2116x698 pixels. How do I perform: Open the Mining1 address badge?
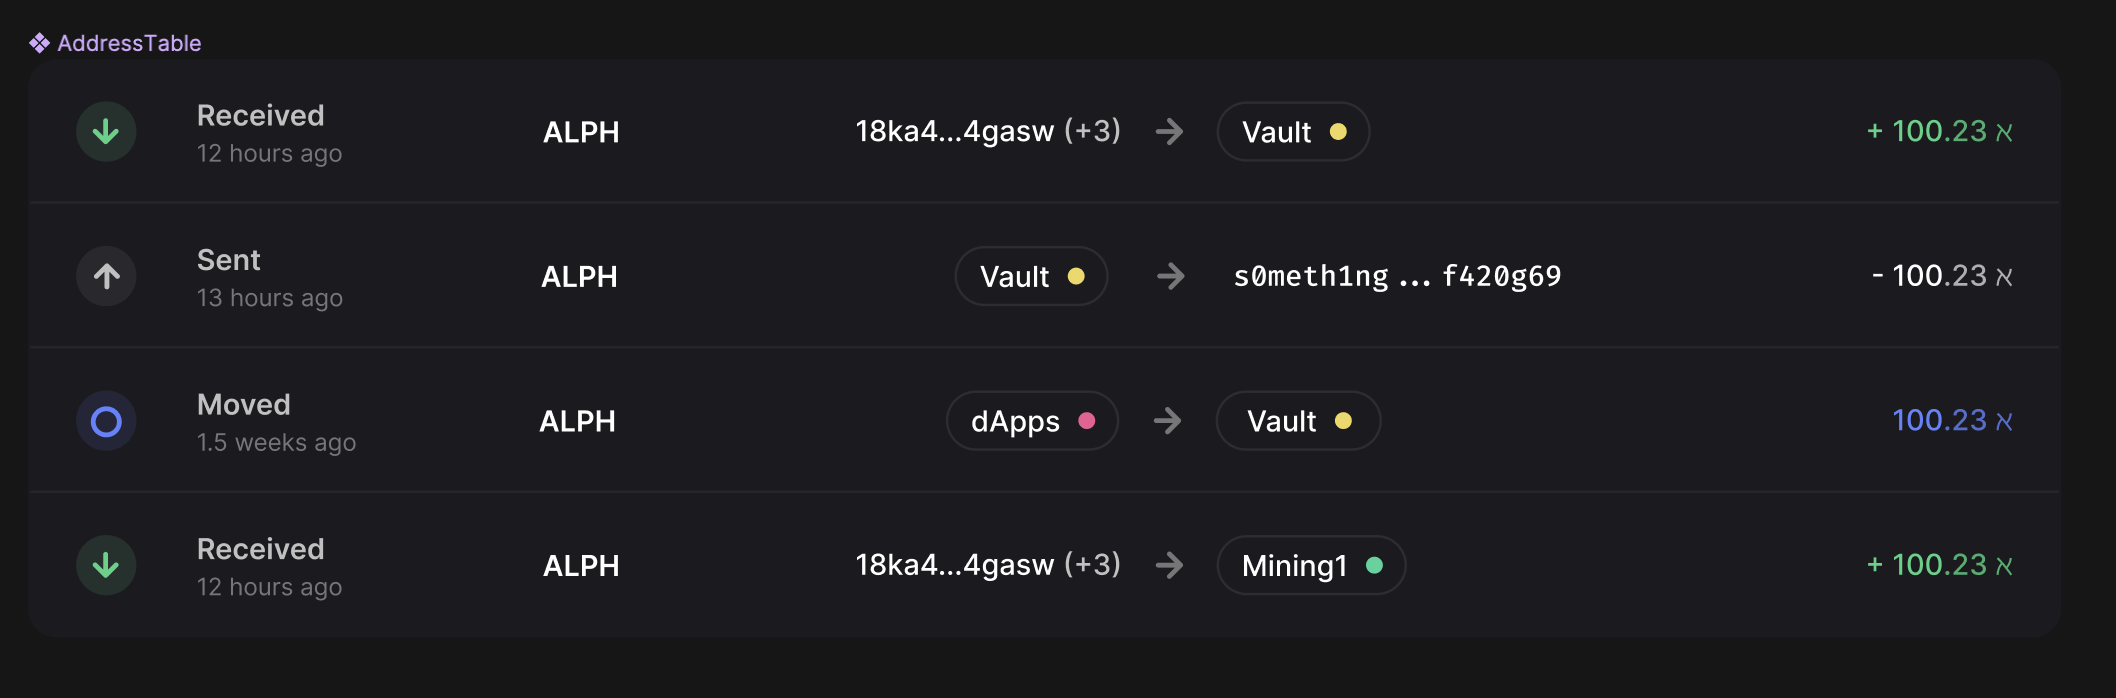pyautogui.click(x=1310, y=565)
